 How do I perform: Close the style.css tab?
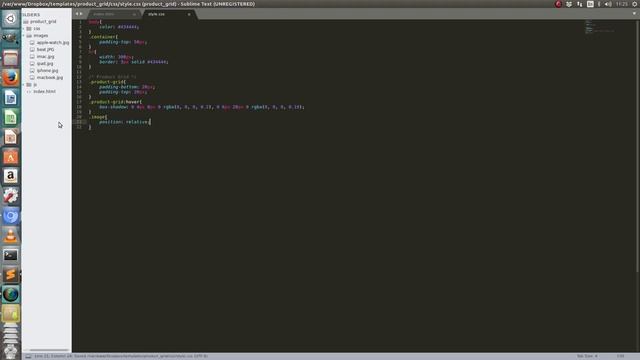click(x=189, y=14)
